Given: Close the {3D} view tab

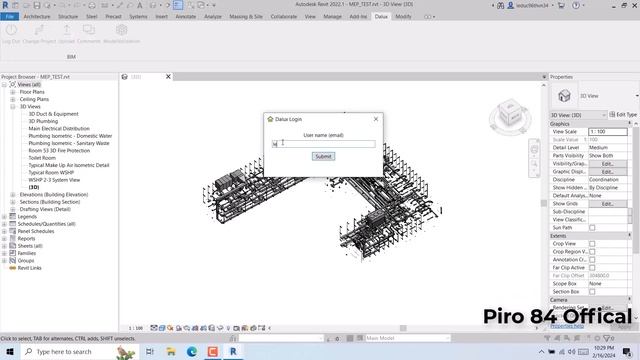Looking at the screenshot, I should pyautogui.click(x=168, y=77).
